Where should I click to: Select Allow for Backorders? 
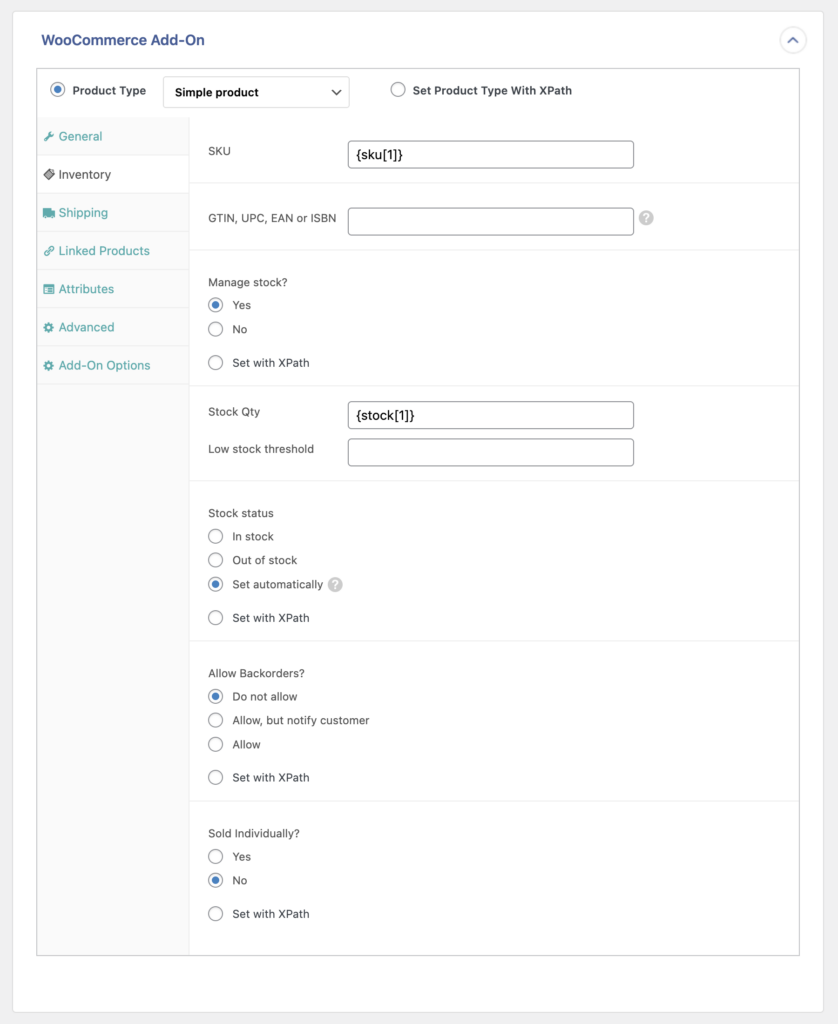[x=215, y=744]
